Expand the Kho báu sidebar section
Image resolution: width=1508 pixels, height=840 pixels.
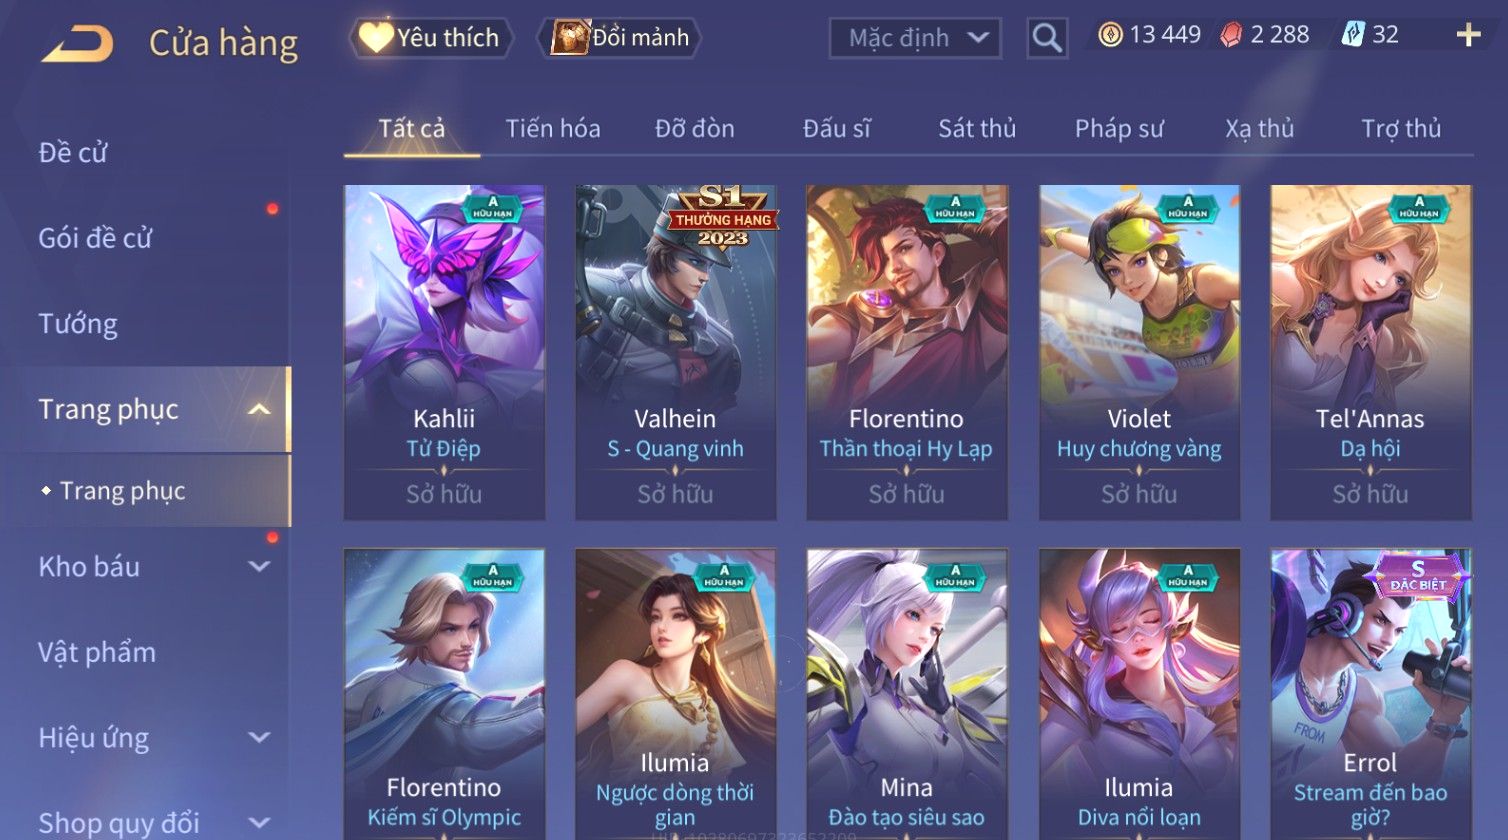259,566
